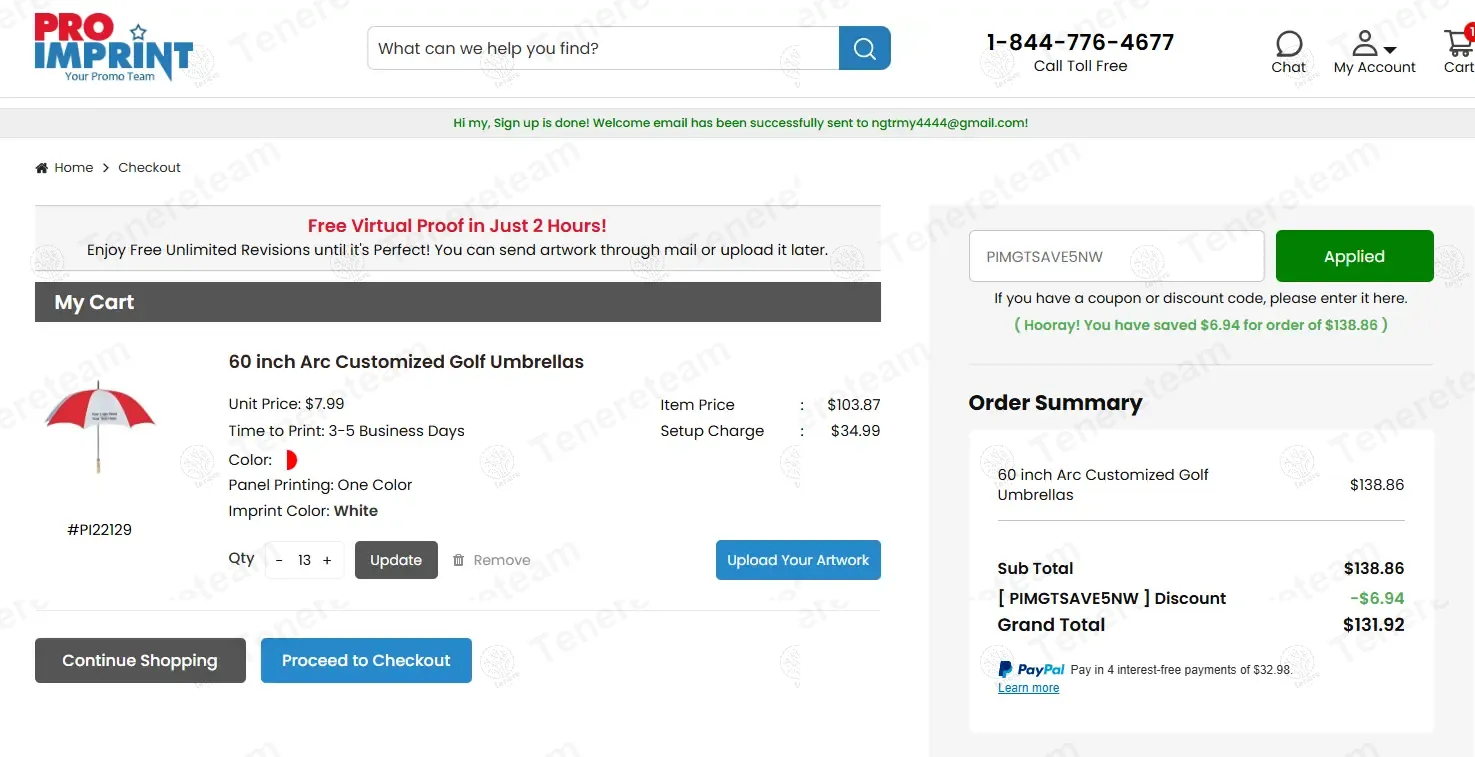Increase quantity with plus button

tap(327, 560)
